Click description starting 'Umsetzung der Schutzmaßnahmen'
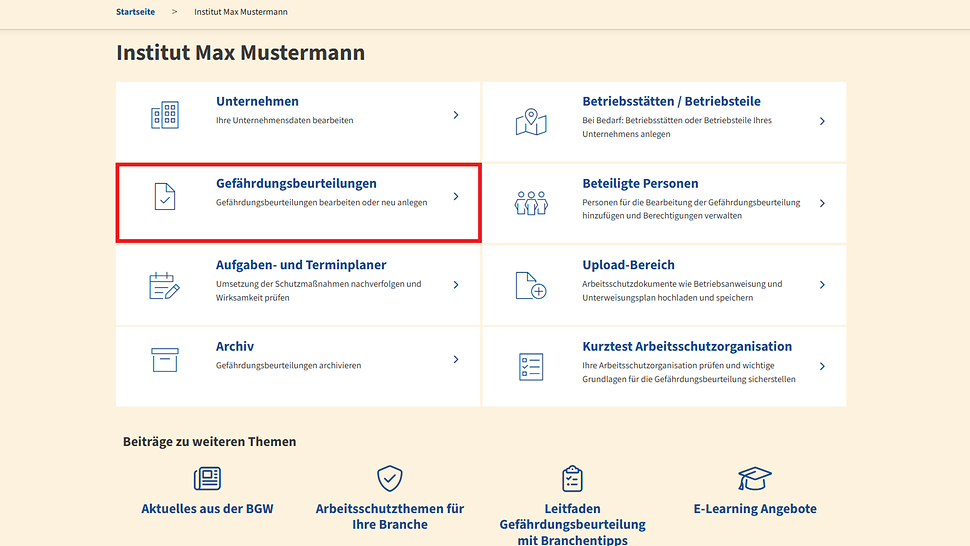This screenshot has height=546, width=970. [x=319, y=291]
